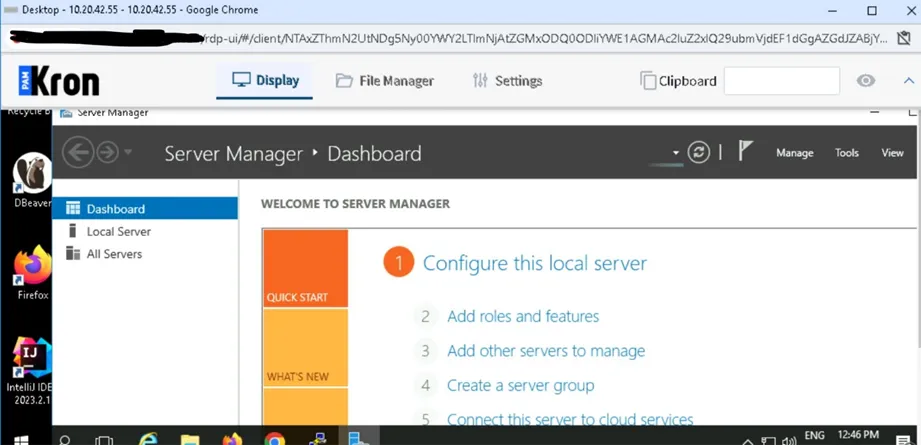921x445 pixels.
Task: Open the dropdown arrow beside refresh
Action: pyautogui.click(x=676, y=153)
